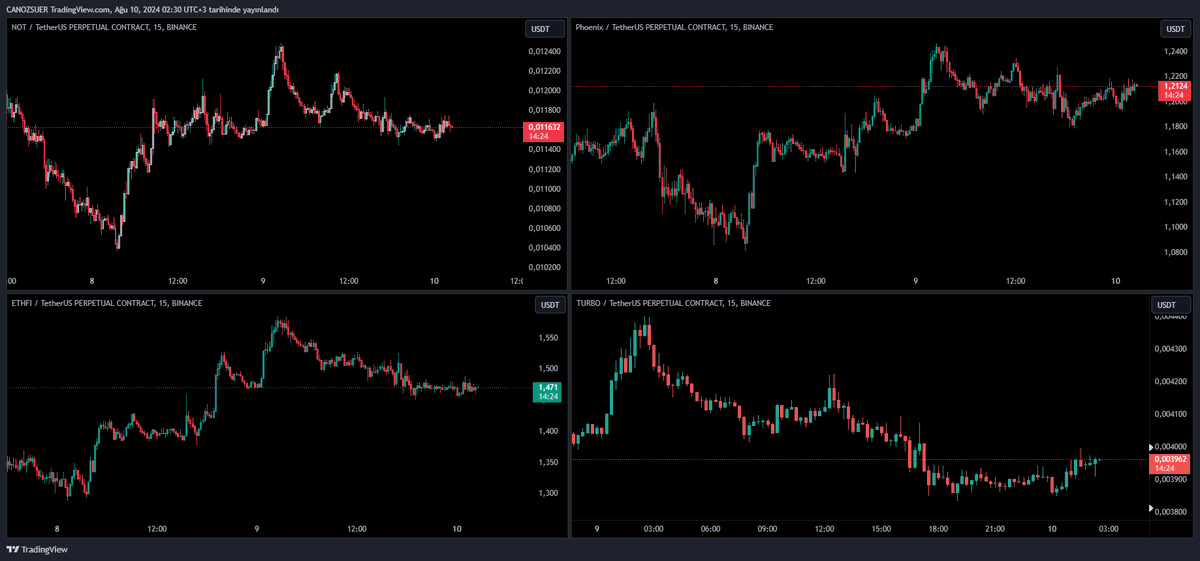Click the 1,1200 price label on Phoenix chart

point(1174,202)
